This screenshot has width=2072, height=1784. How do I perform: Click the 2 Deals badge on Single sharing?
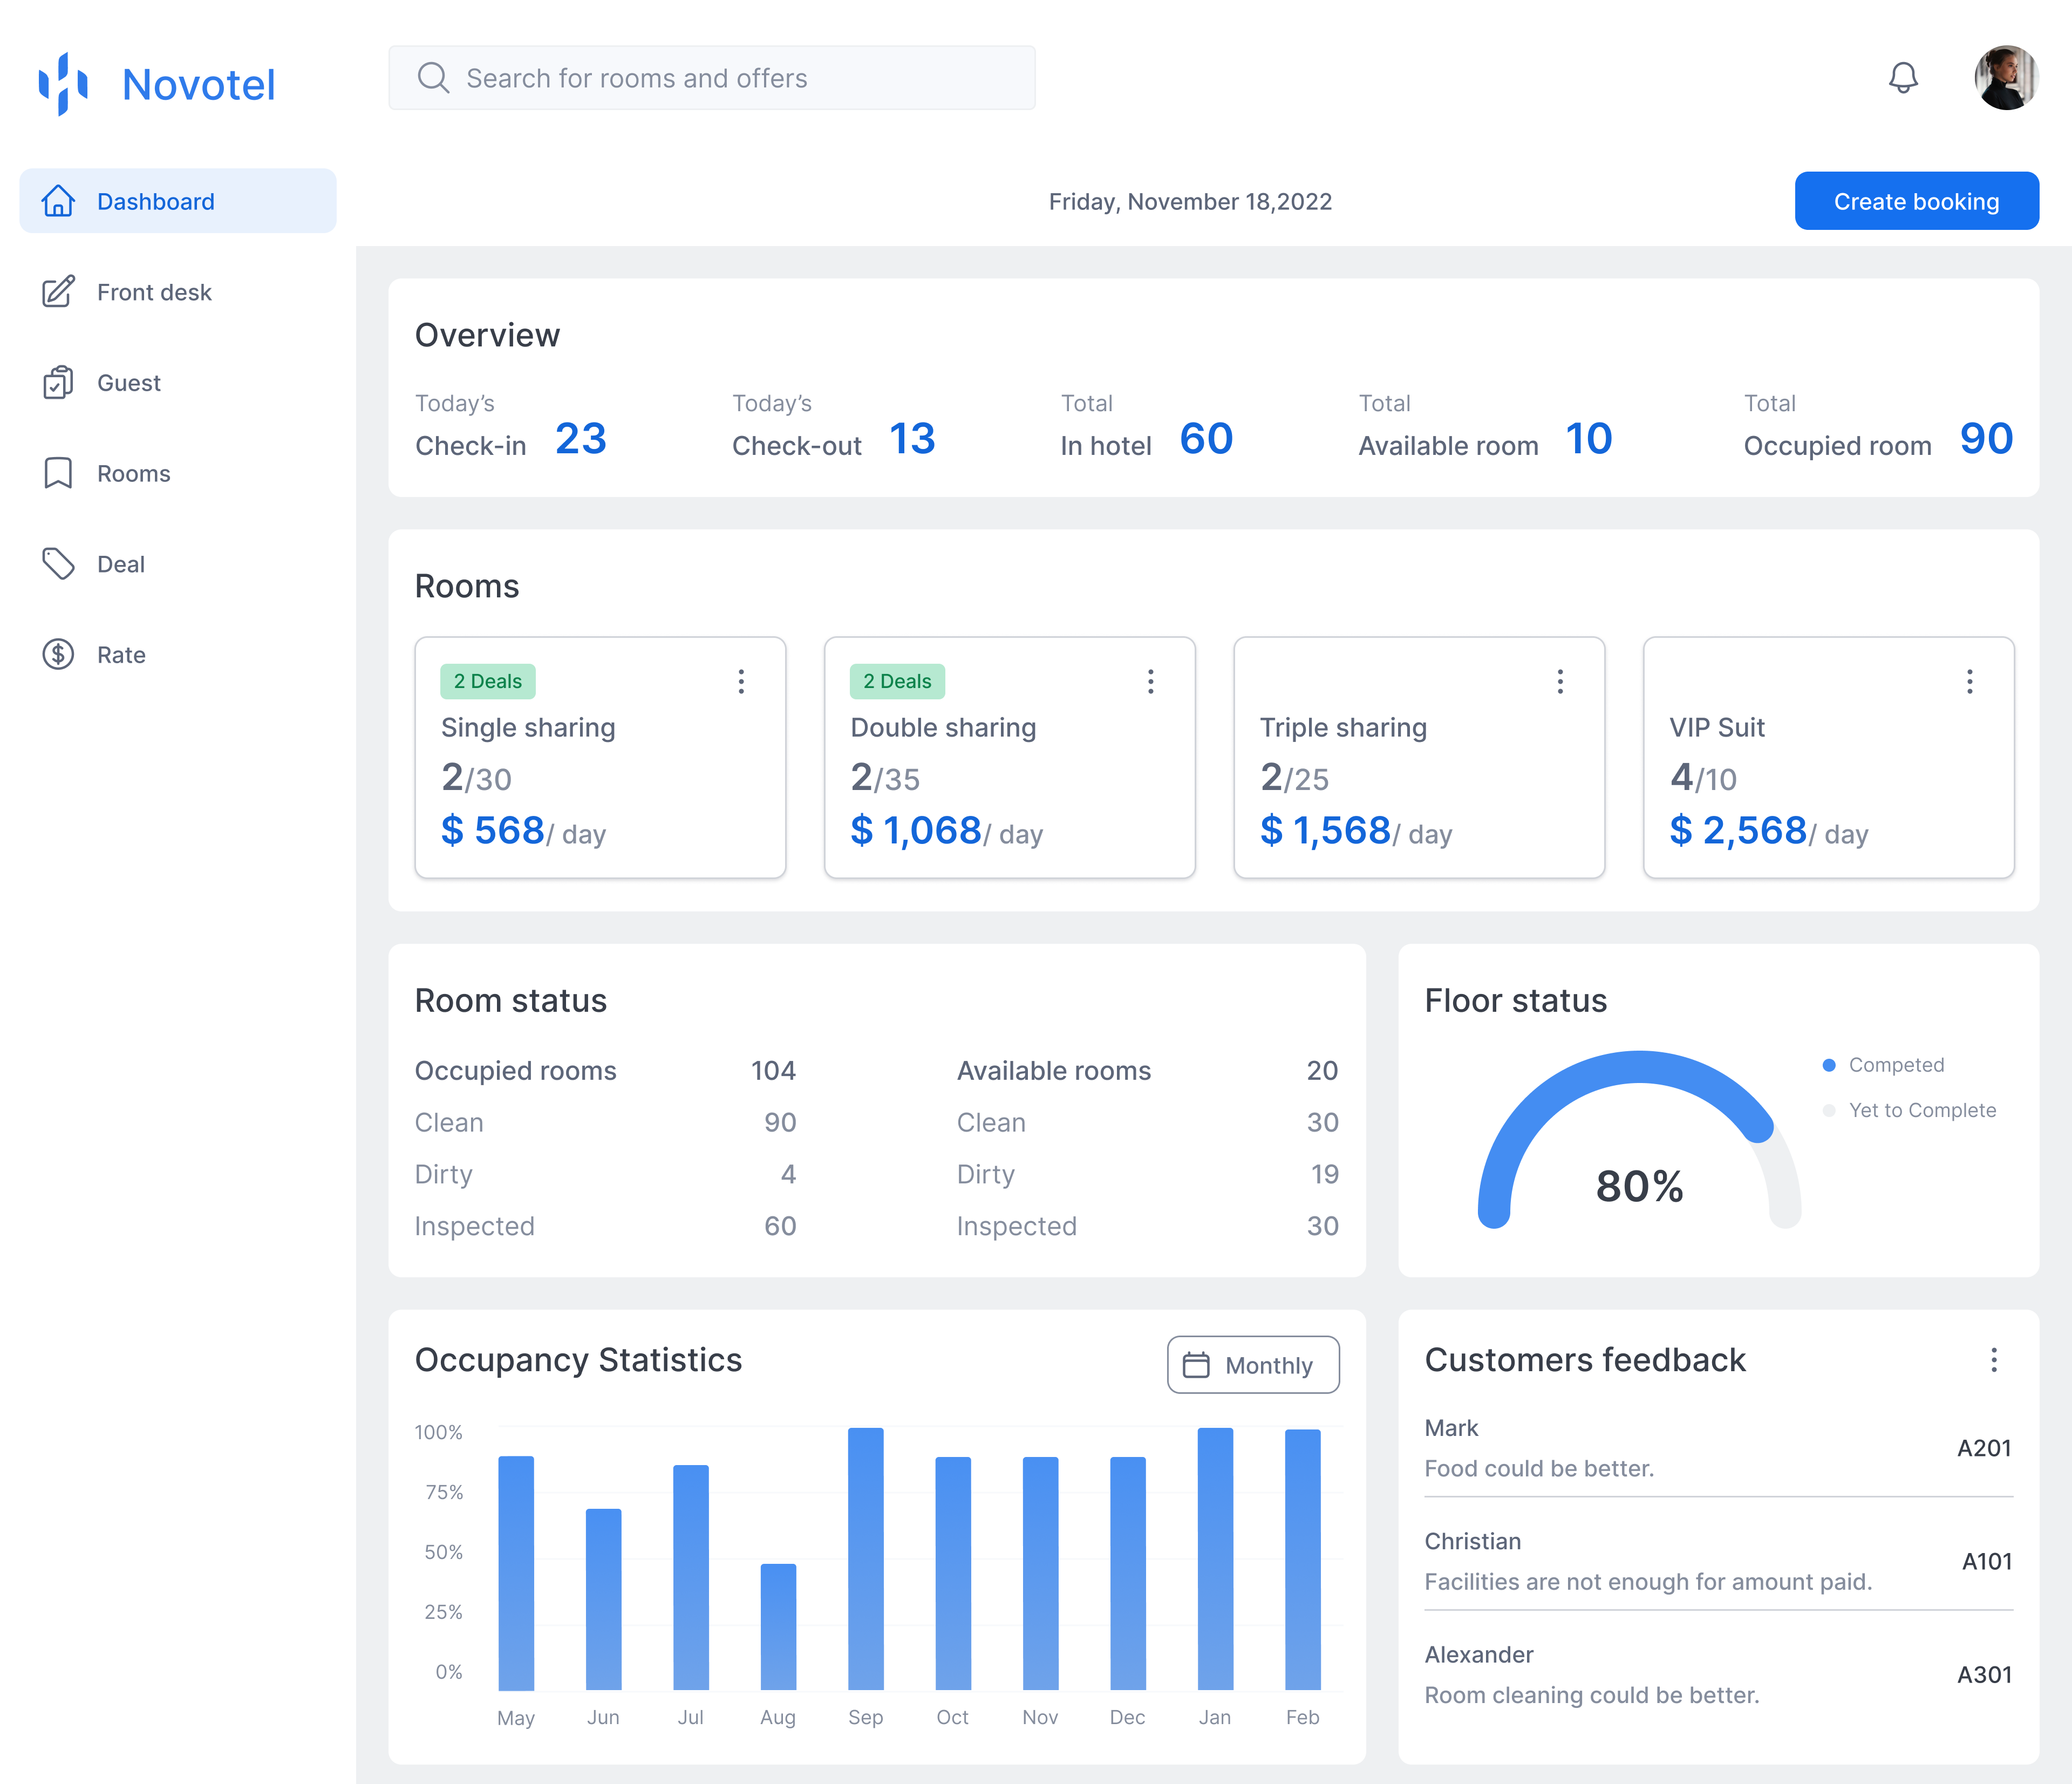pos(487,682)
